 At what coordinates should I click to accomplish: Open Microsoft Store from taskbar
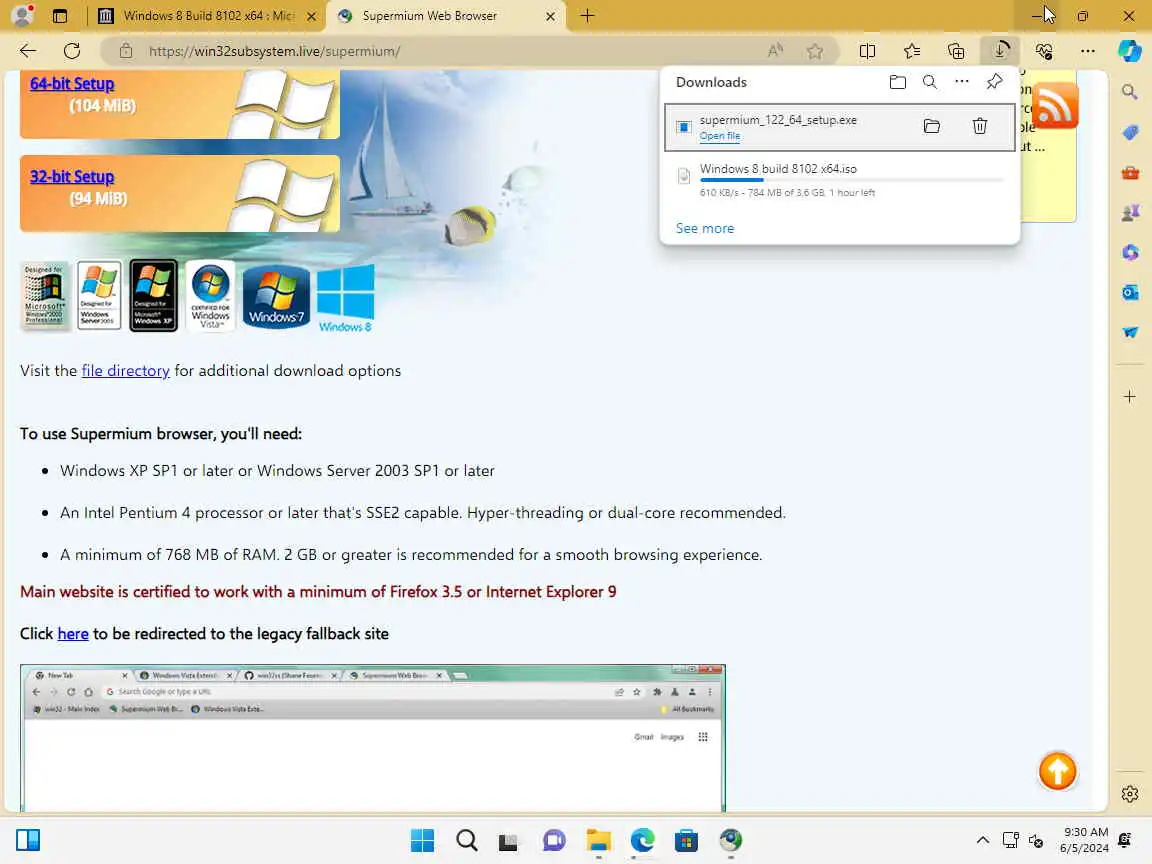[686, 840]
